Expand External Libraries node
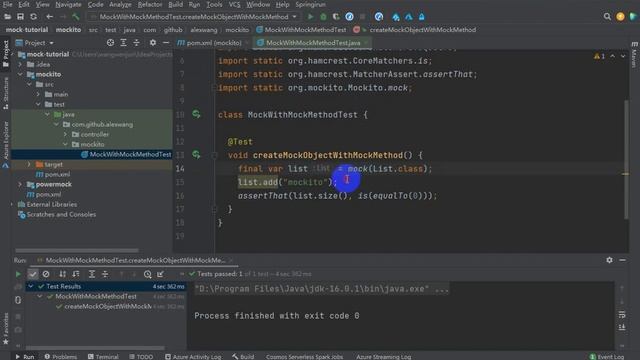 pyautogui.click(x=12, y=204)
